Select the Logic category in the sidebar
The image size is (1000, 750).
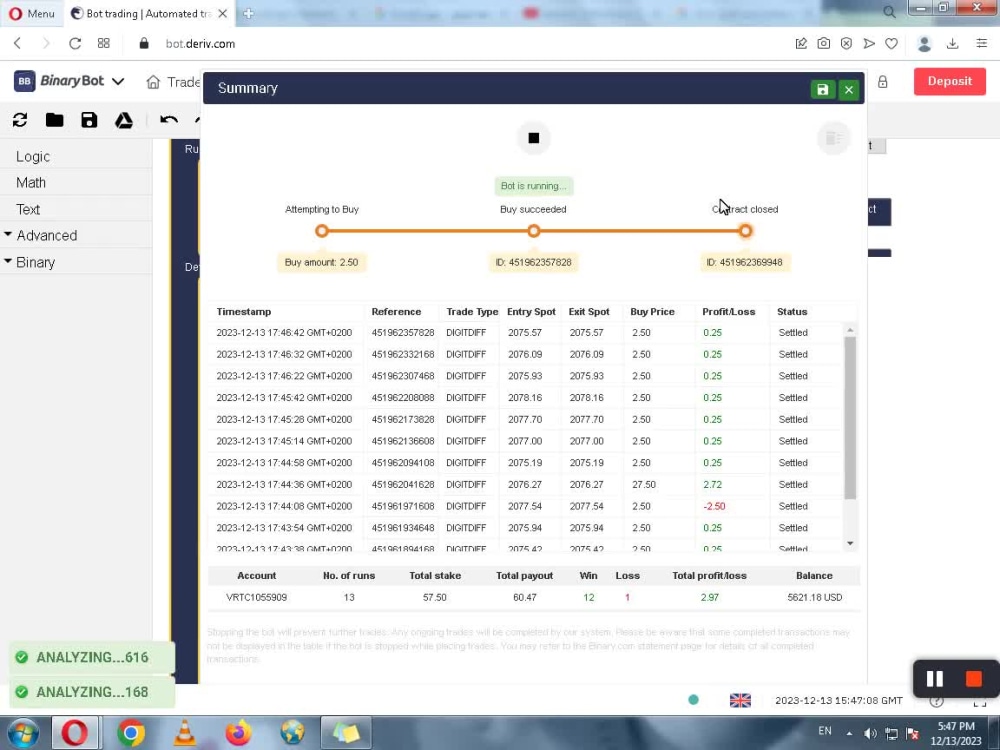pyautogui.click(x=32, y=156)
